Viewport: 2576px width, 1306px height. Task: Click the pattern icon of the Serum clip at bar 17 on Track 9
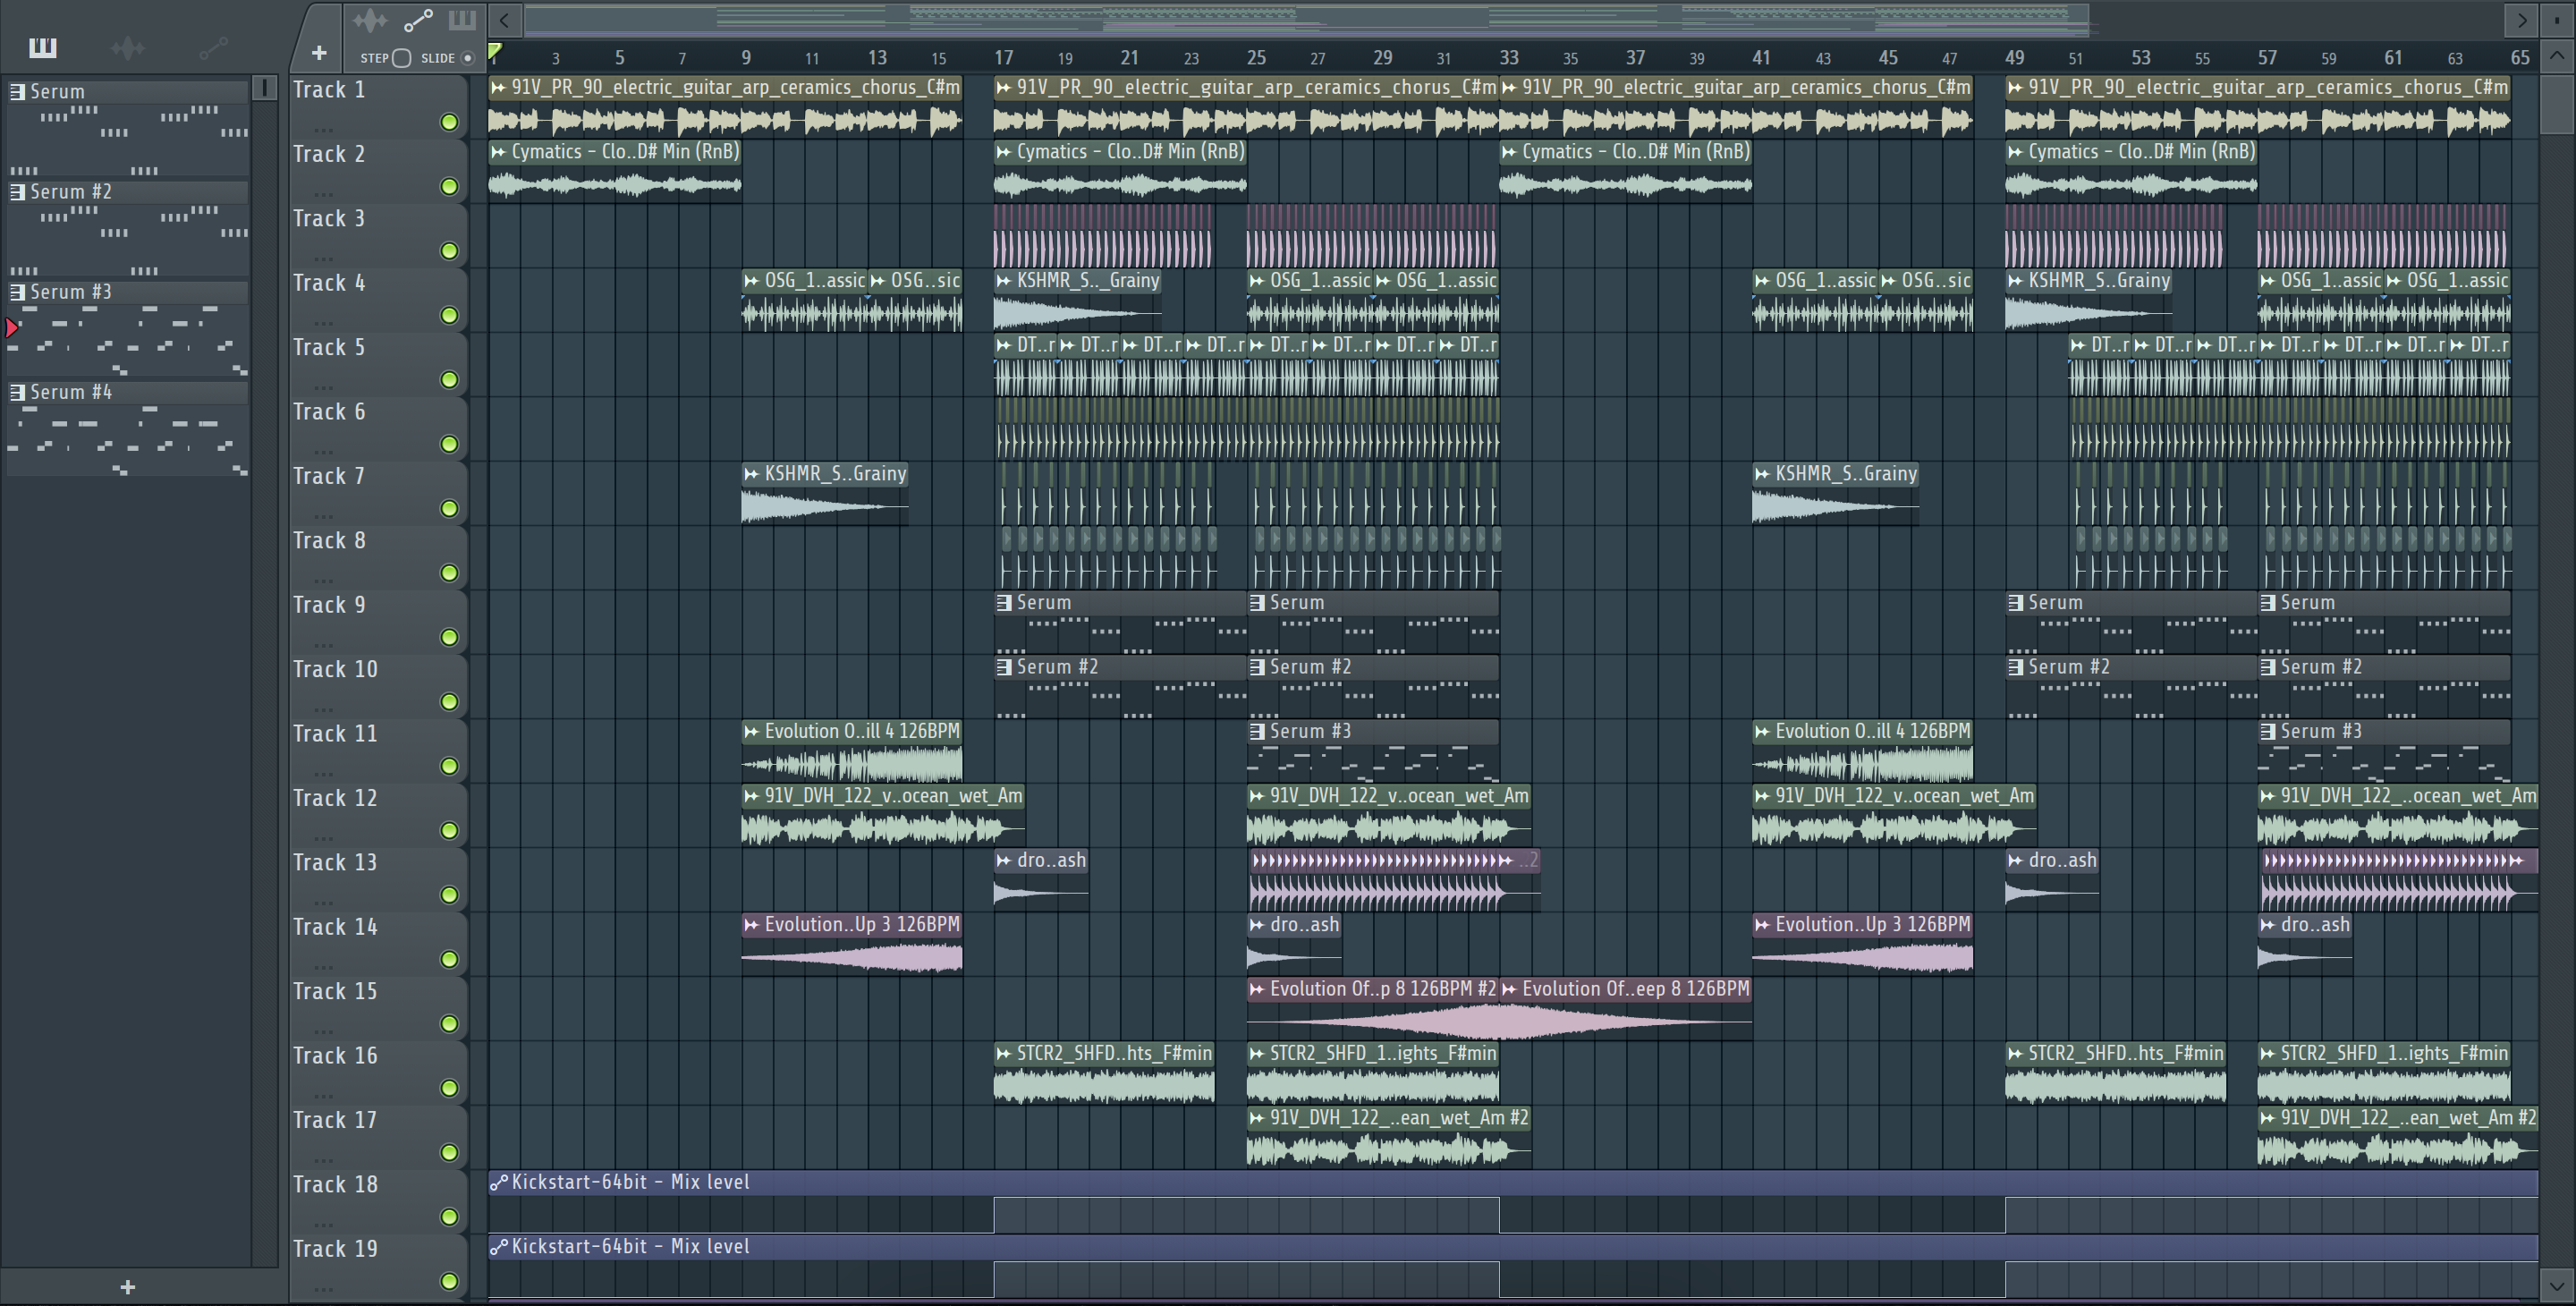pos(1004,603)
